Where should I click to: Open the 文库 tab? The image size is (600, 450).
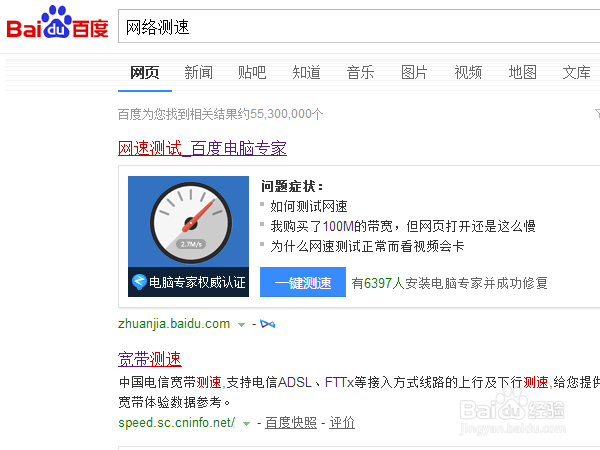(x=576, y=72)
